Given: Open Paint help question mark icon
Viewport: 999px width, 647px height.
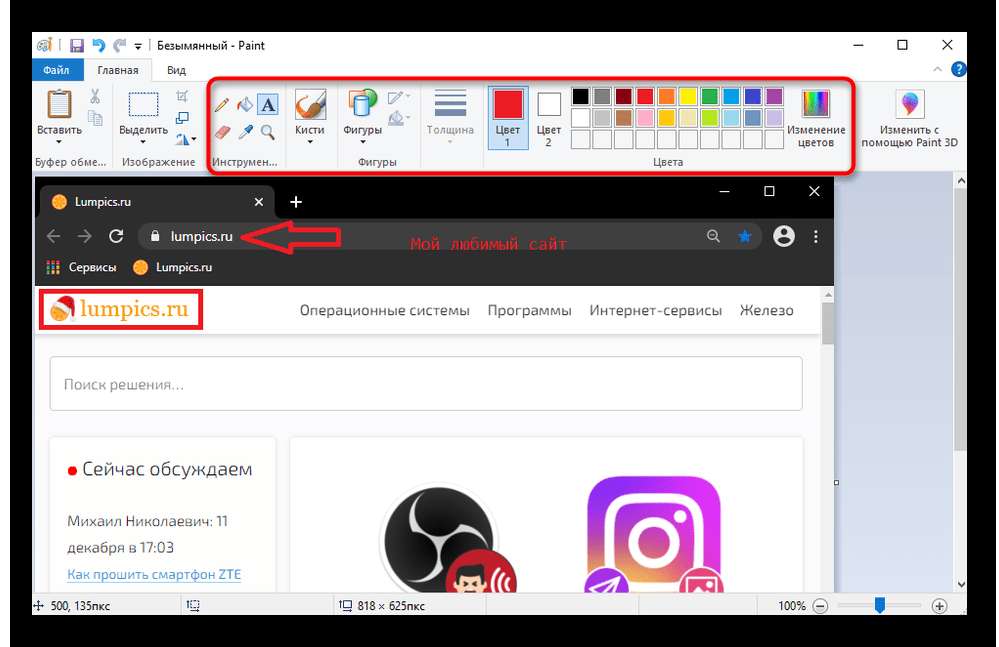Looking at the screenshot, I should click(958, 69).
